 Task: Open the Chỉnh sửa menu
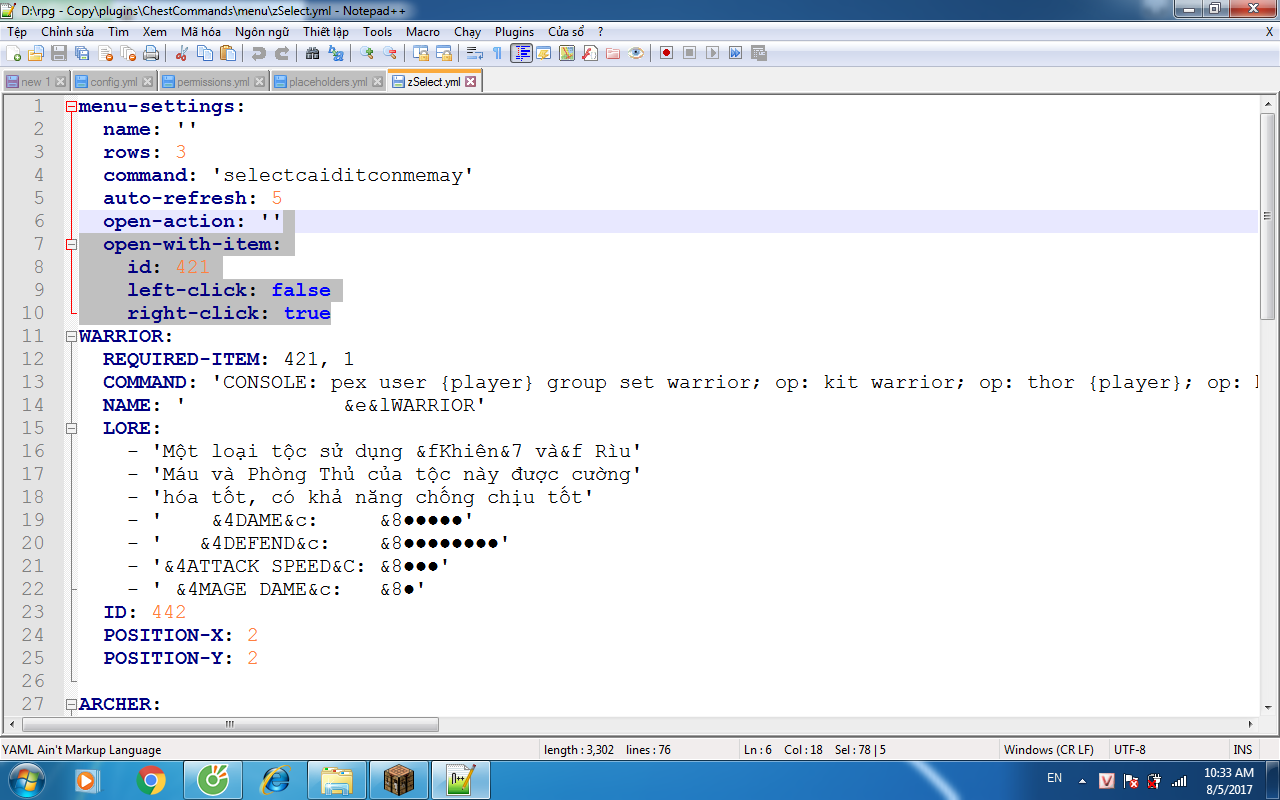click(x=67, y=32)
